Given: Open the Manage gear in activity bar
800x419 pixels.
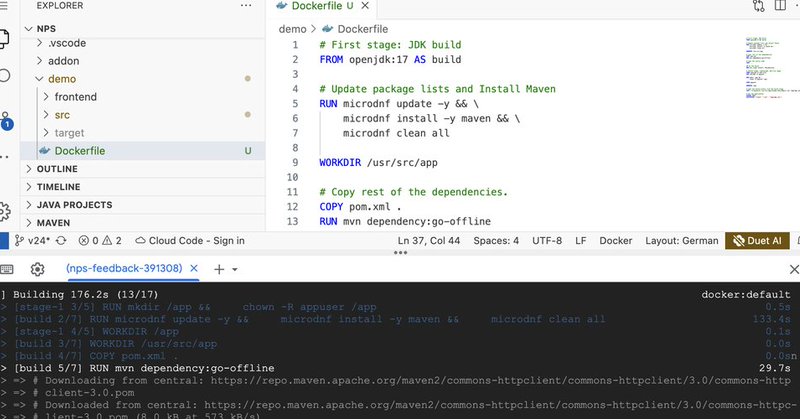Looking at the screenshot, I should click(5, 211).
